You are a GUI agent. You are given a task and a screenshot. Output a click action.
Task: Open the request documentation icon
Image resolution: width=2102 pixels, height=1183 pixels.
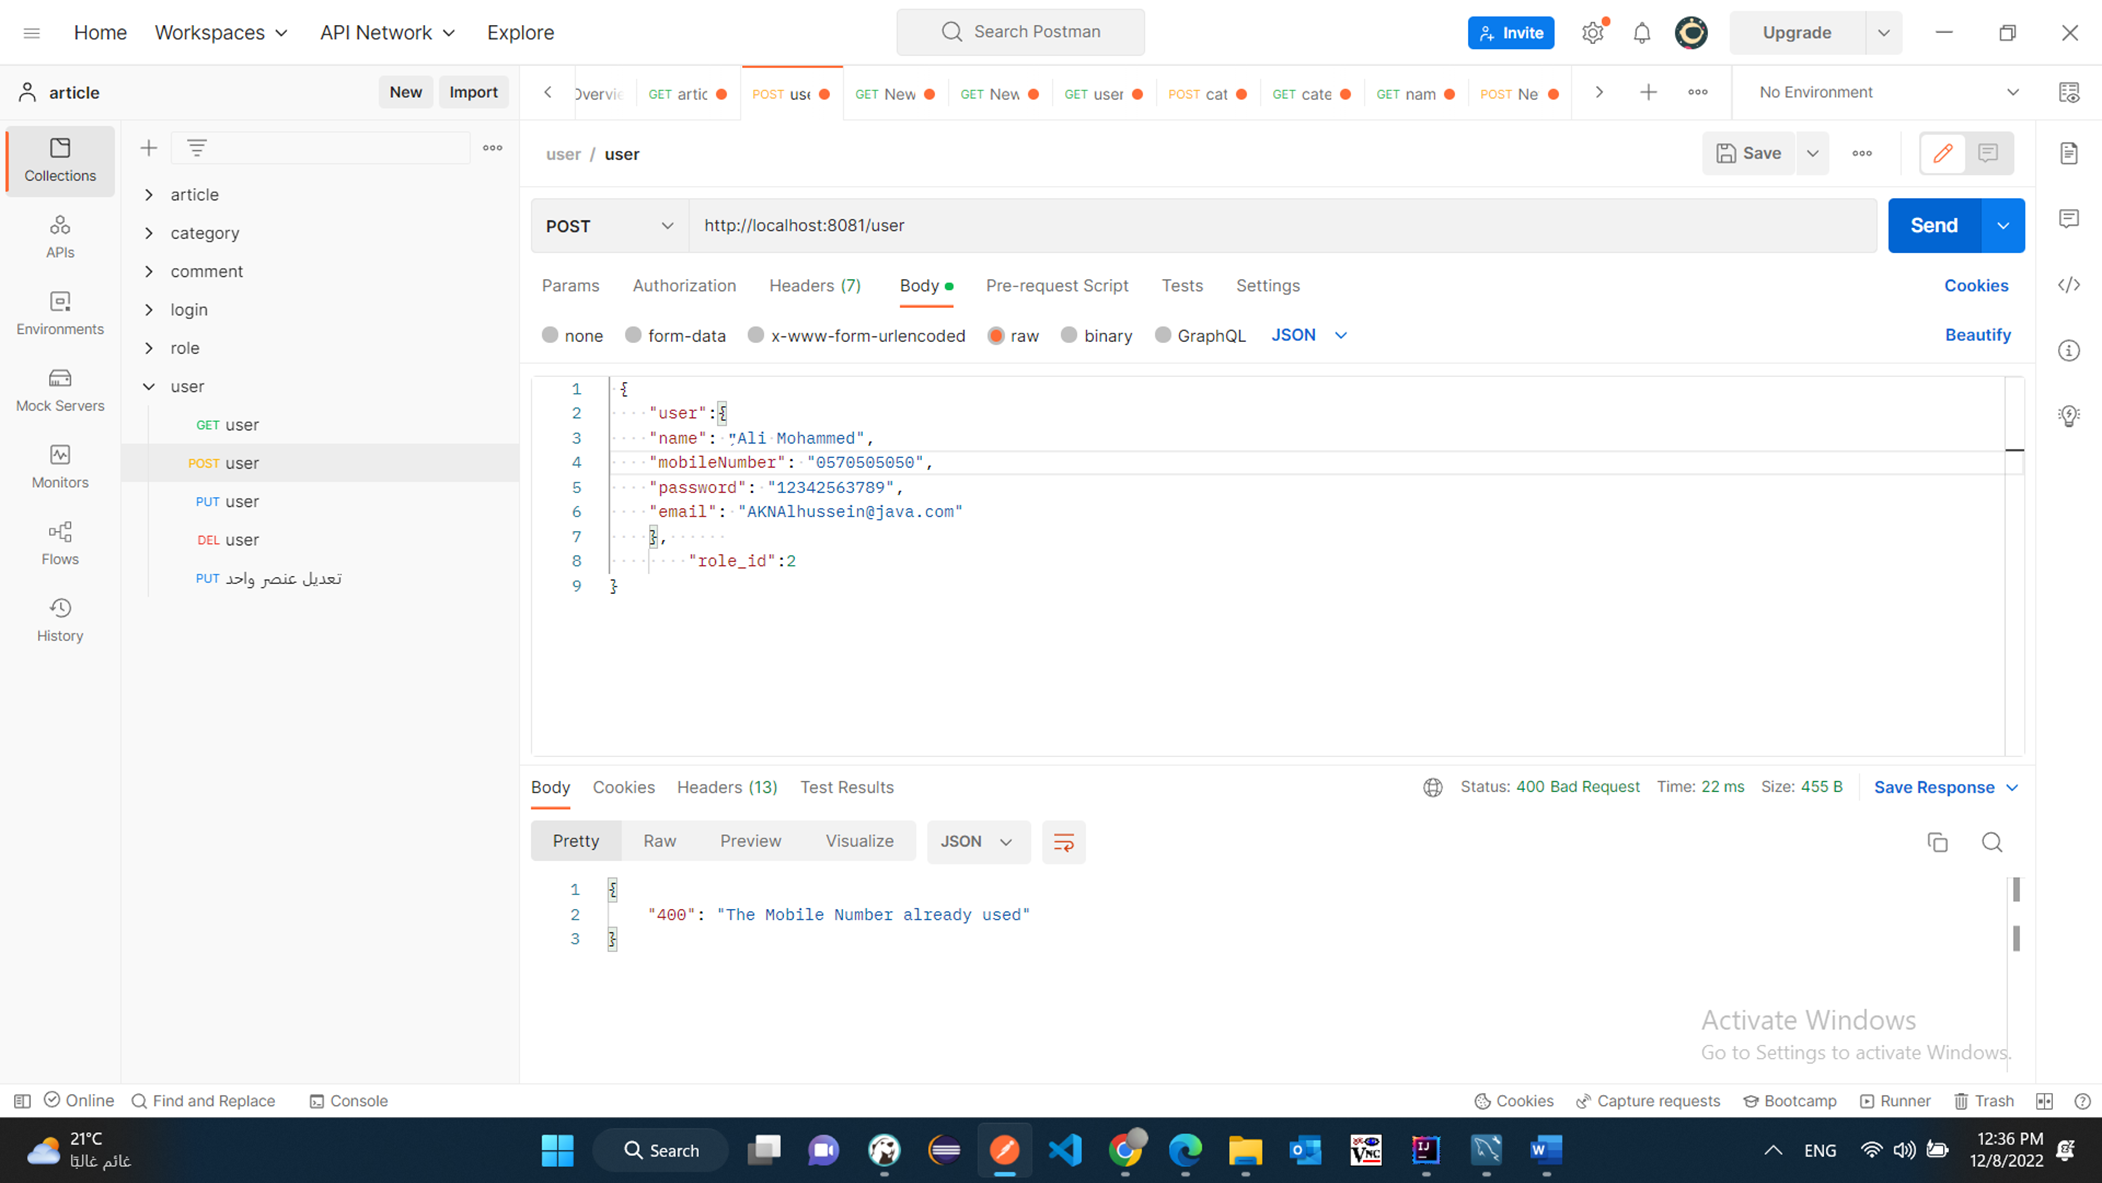click(x=2069, y=153)
